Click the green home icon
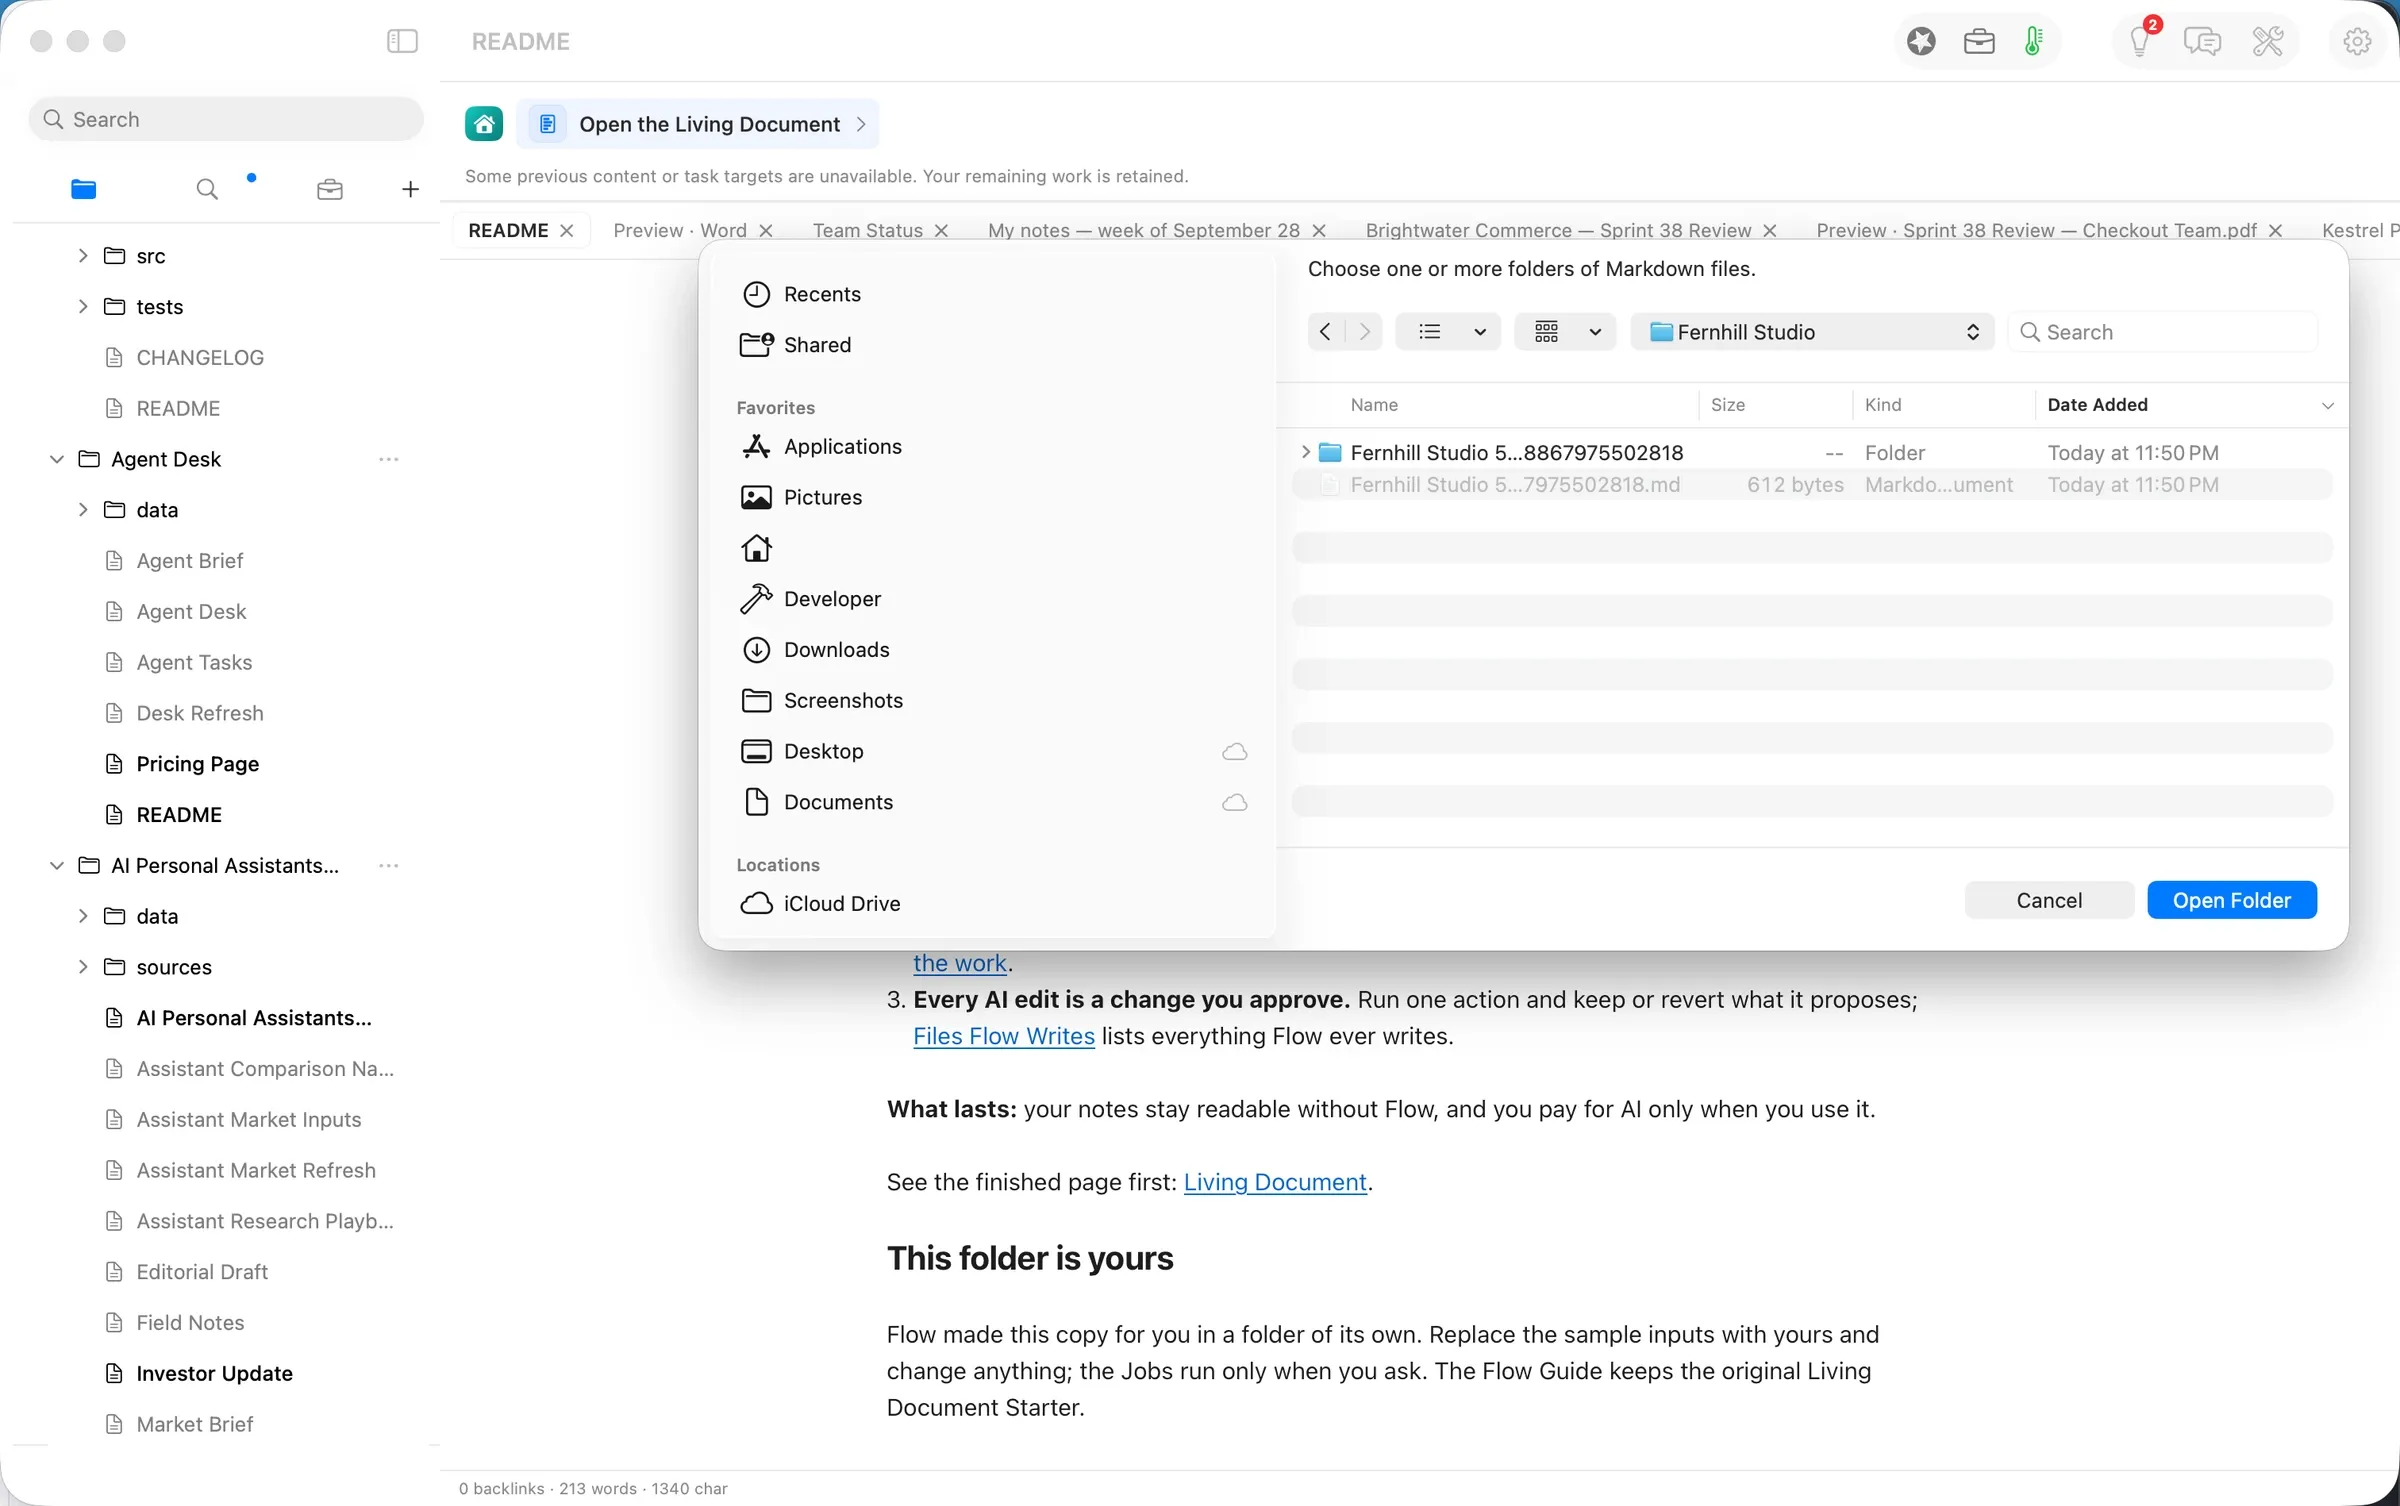 point(484,124)
